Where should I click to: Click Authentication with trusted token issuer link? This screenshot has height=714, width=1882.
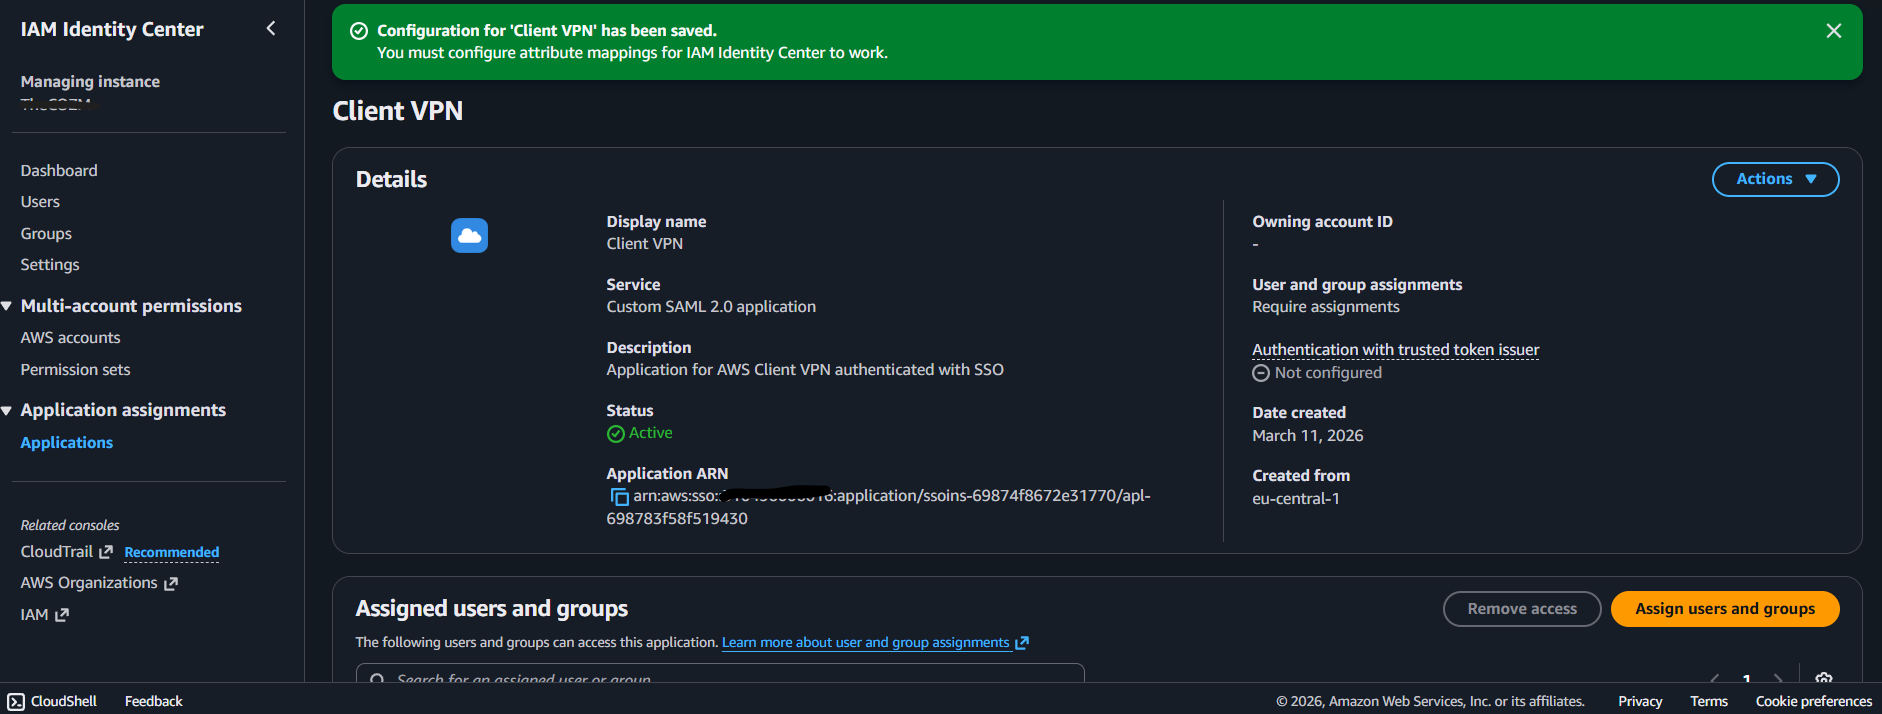[x=1395, y=350]
